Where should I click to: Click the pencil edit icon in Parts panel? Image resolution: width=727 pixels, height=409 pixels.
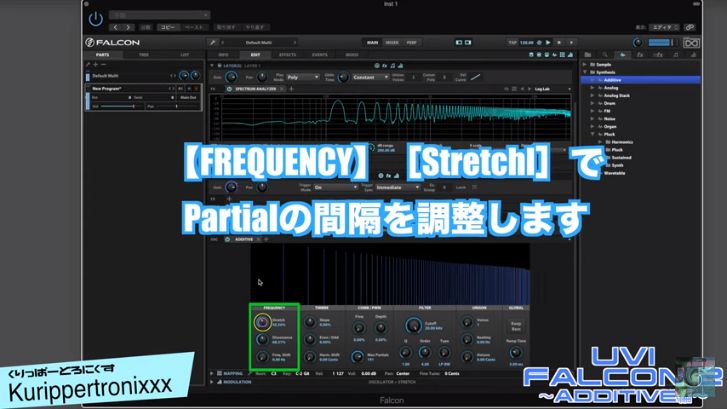pyautogui.click(x=88, y=64)
